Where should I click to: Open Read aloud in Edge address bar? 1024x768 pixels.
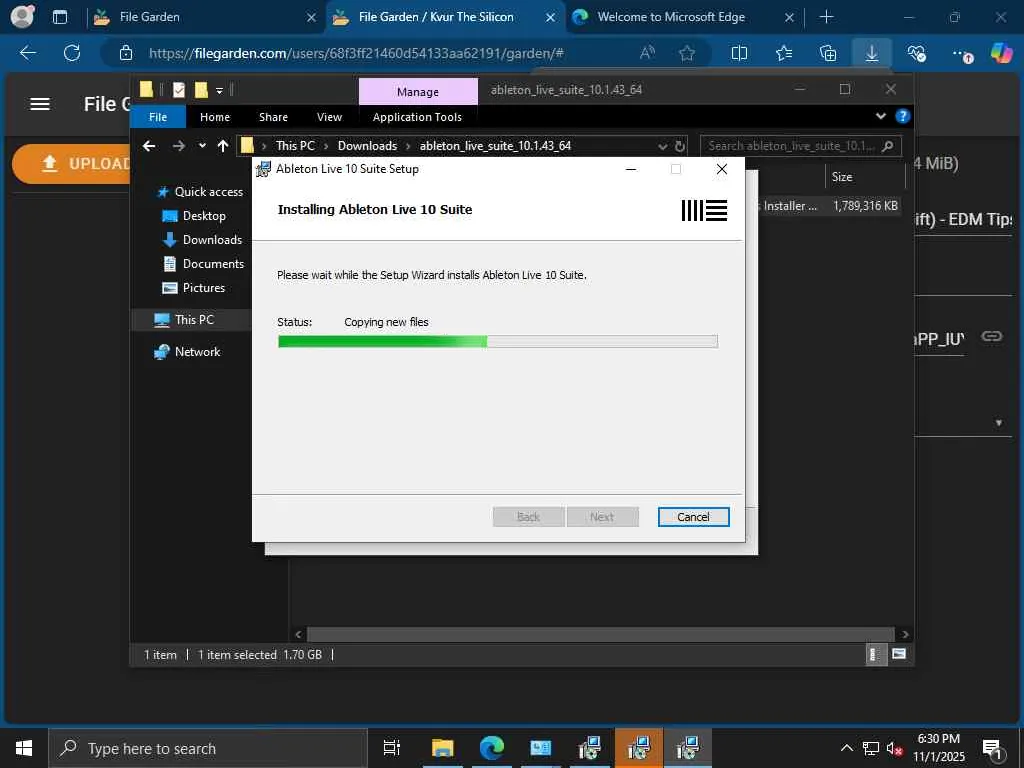(x=647, y=53)
